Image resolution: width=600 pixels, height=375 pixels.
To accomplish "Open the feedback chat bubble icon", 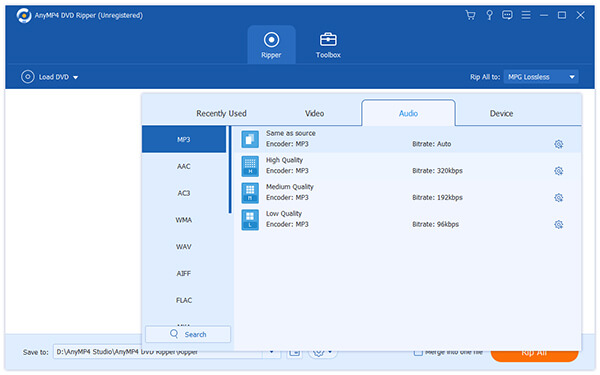I will point(507,15).
